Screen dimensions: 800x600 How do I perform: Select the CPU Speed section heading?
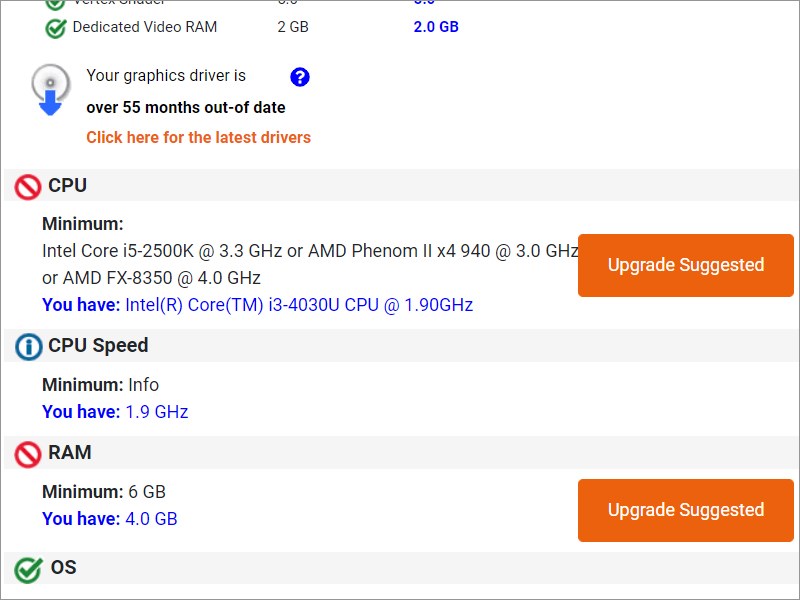tap(98, 345)
